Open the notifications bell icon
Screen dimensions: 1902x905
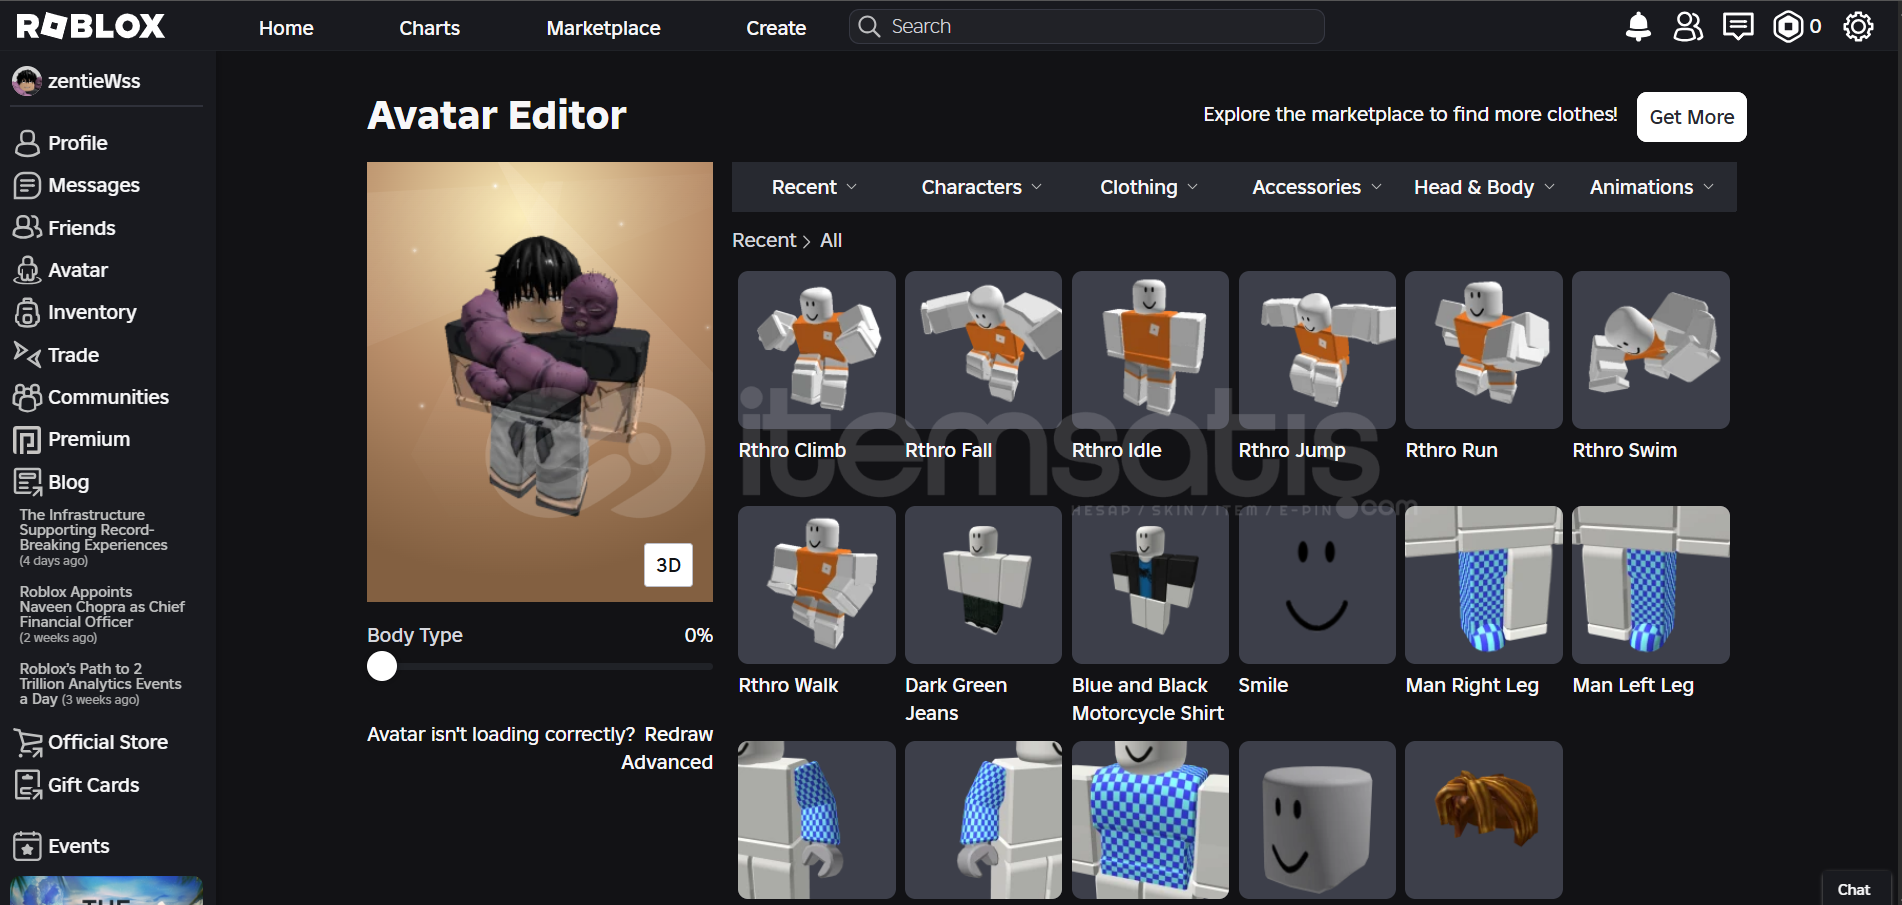pyautogui.click(x=1638, y=27)
